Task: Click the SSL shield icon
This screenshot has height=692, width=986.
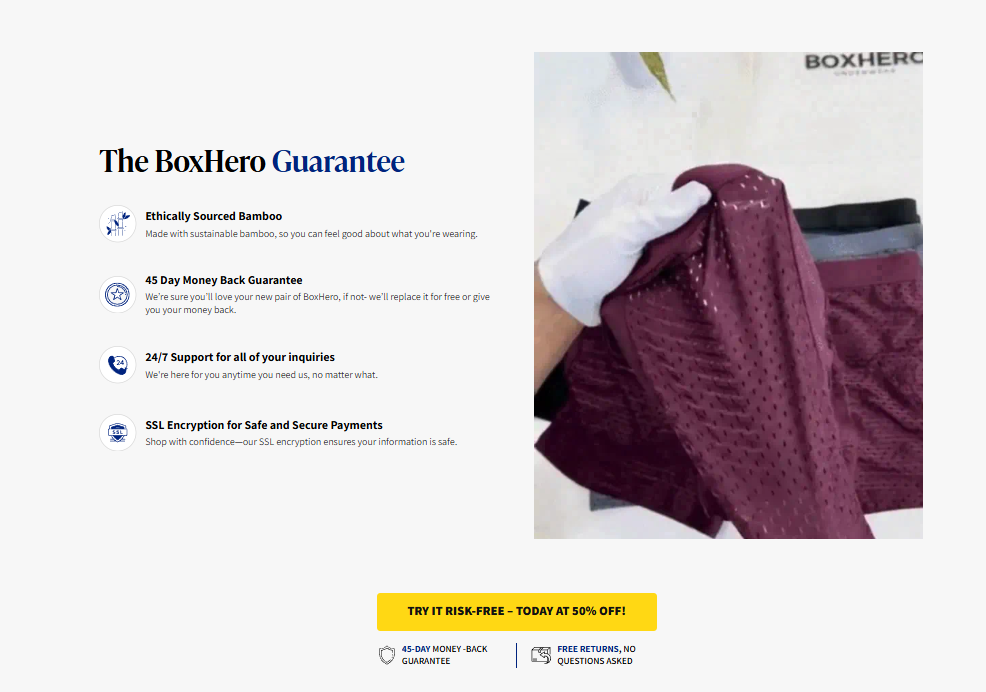Action: coord(118,432)
